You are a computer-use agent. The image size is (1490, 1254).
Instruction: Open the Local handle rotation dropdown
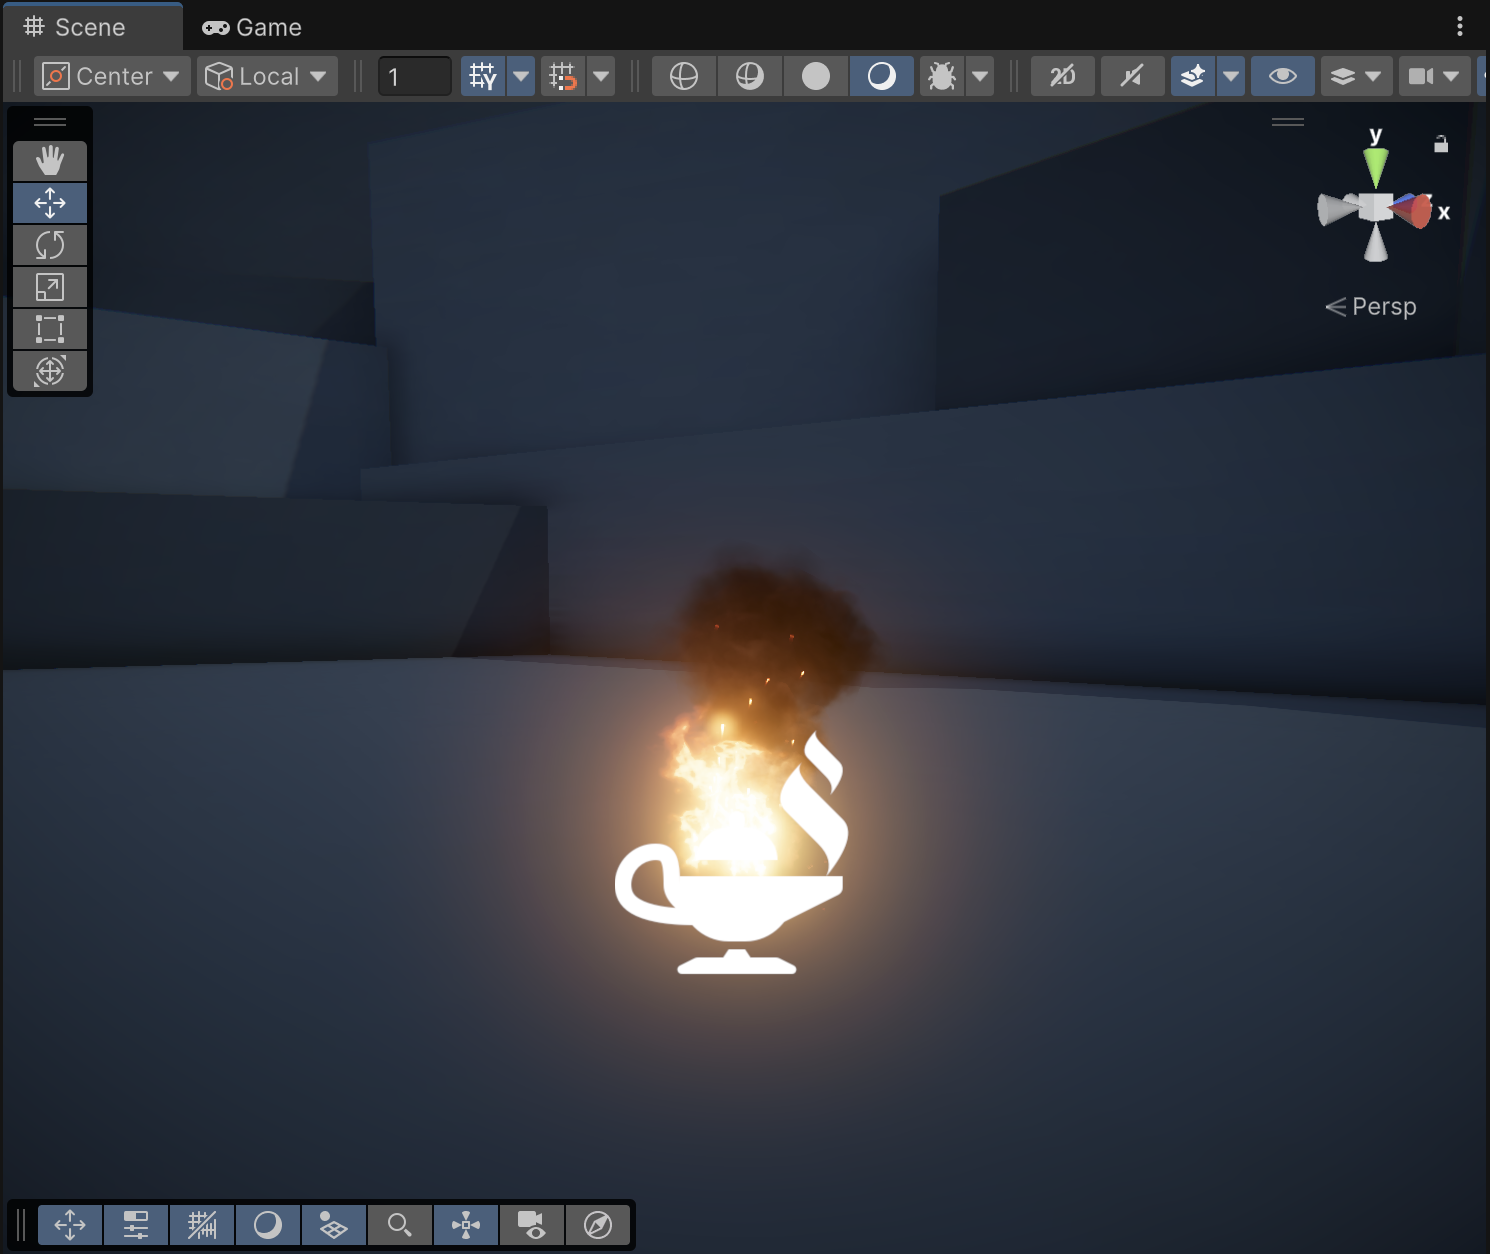[267, 76]
